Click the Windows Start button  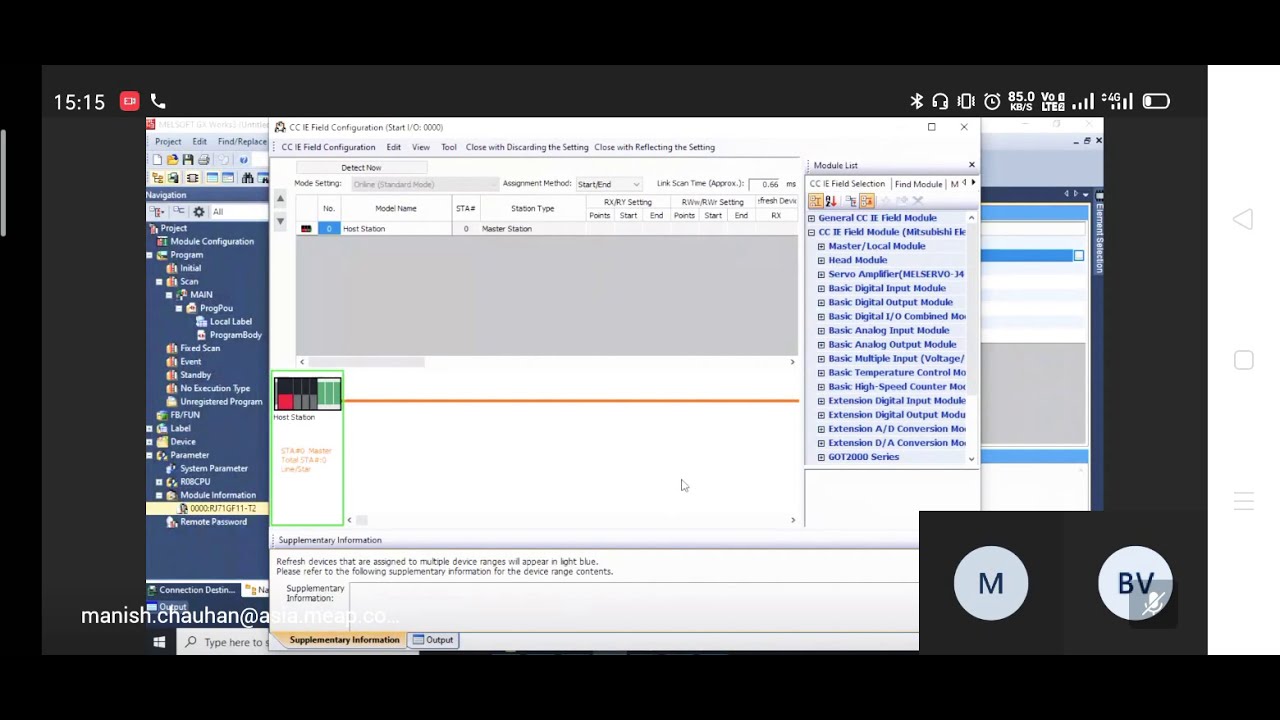[x=159, y=642]
